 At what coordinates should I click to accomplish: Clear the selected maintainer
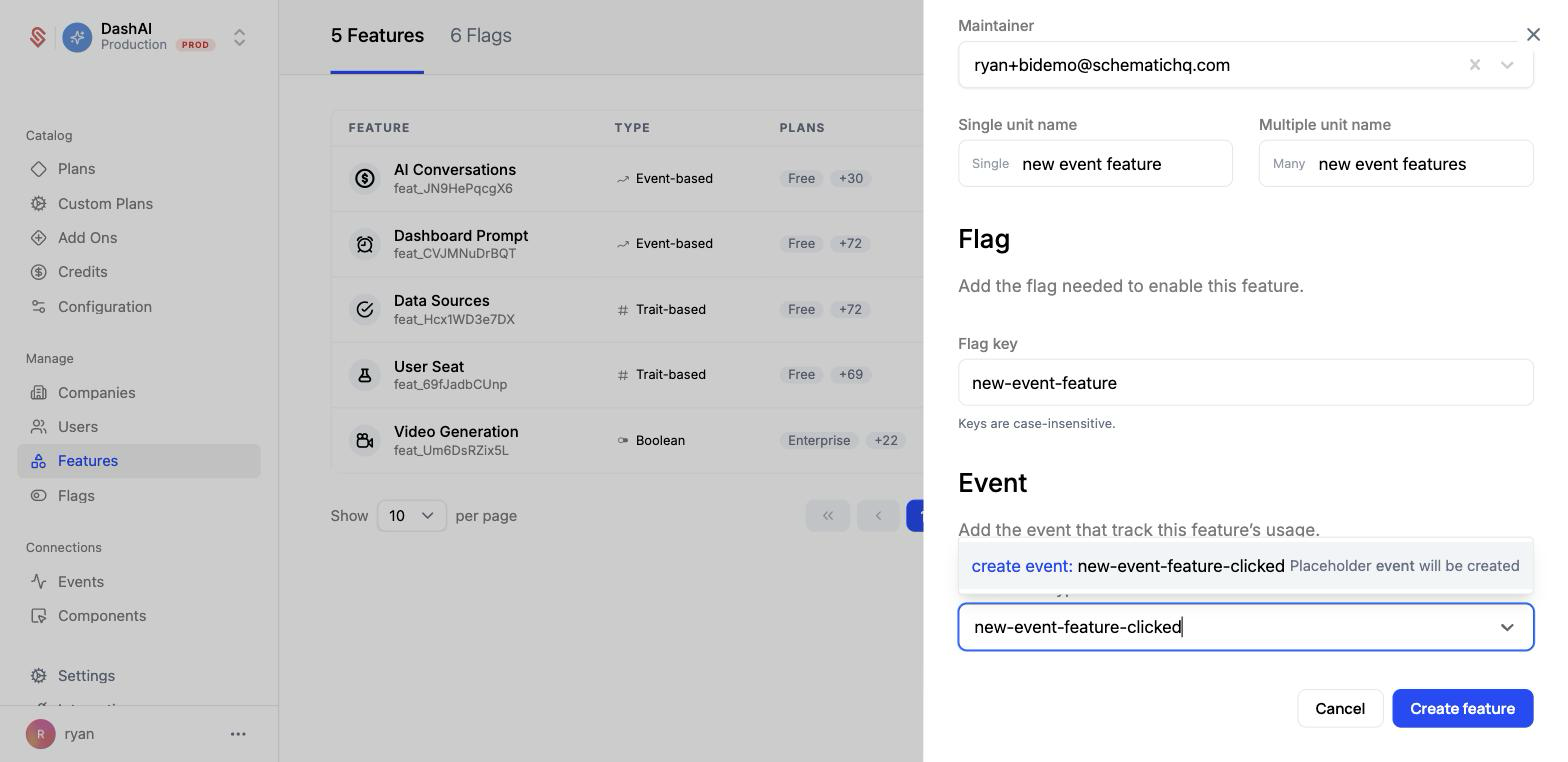tap(1474, 65)
